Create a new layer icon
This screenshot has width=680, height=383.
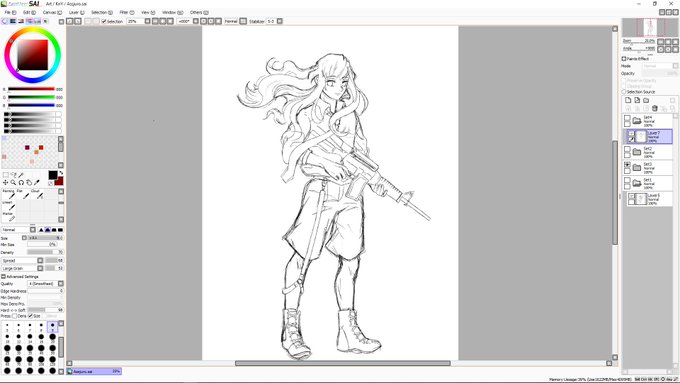[x=628, y=100]
